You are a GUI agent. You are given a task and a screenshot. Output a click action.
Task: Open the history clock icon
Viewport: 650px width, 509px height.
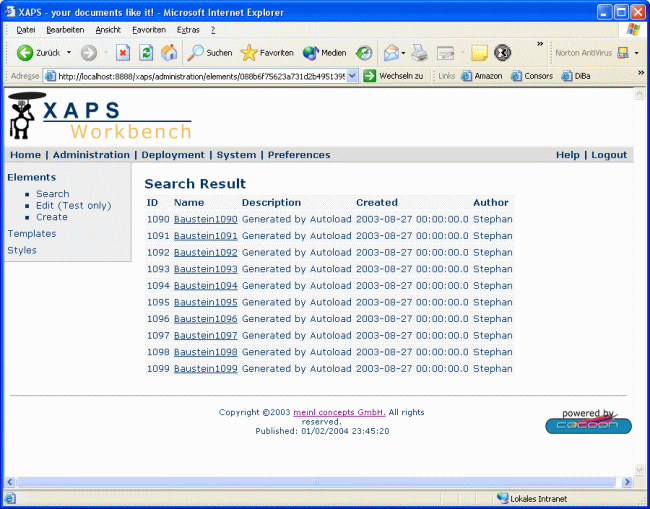click(364, 53)
